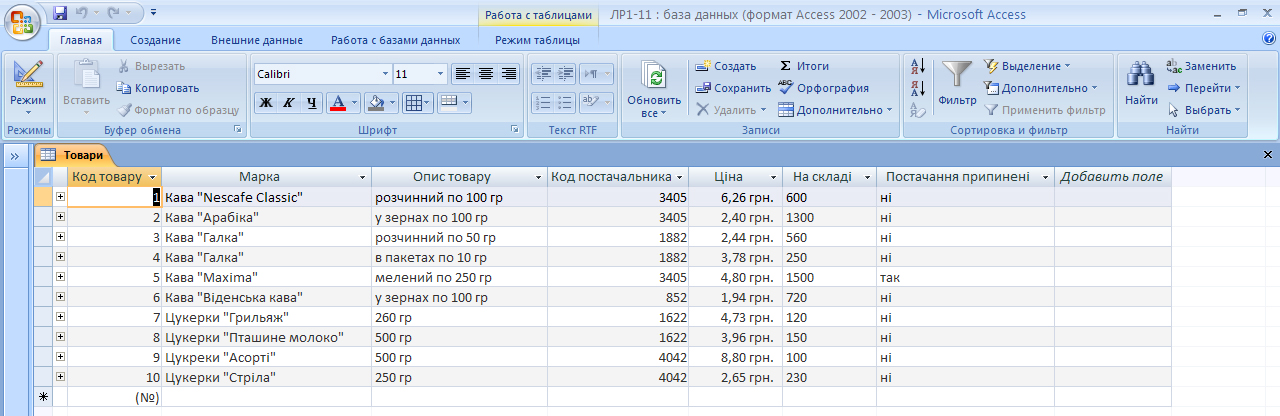This screenshot has height=416, width=1280.
Task: Open Выбрать select dropdown
Action: pos(1203,110)
